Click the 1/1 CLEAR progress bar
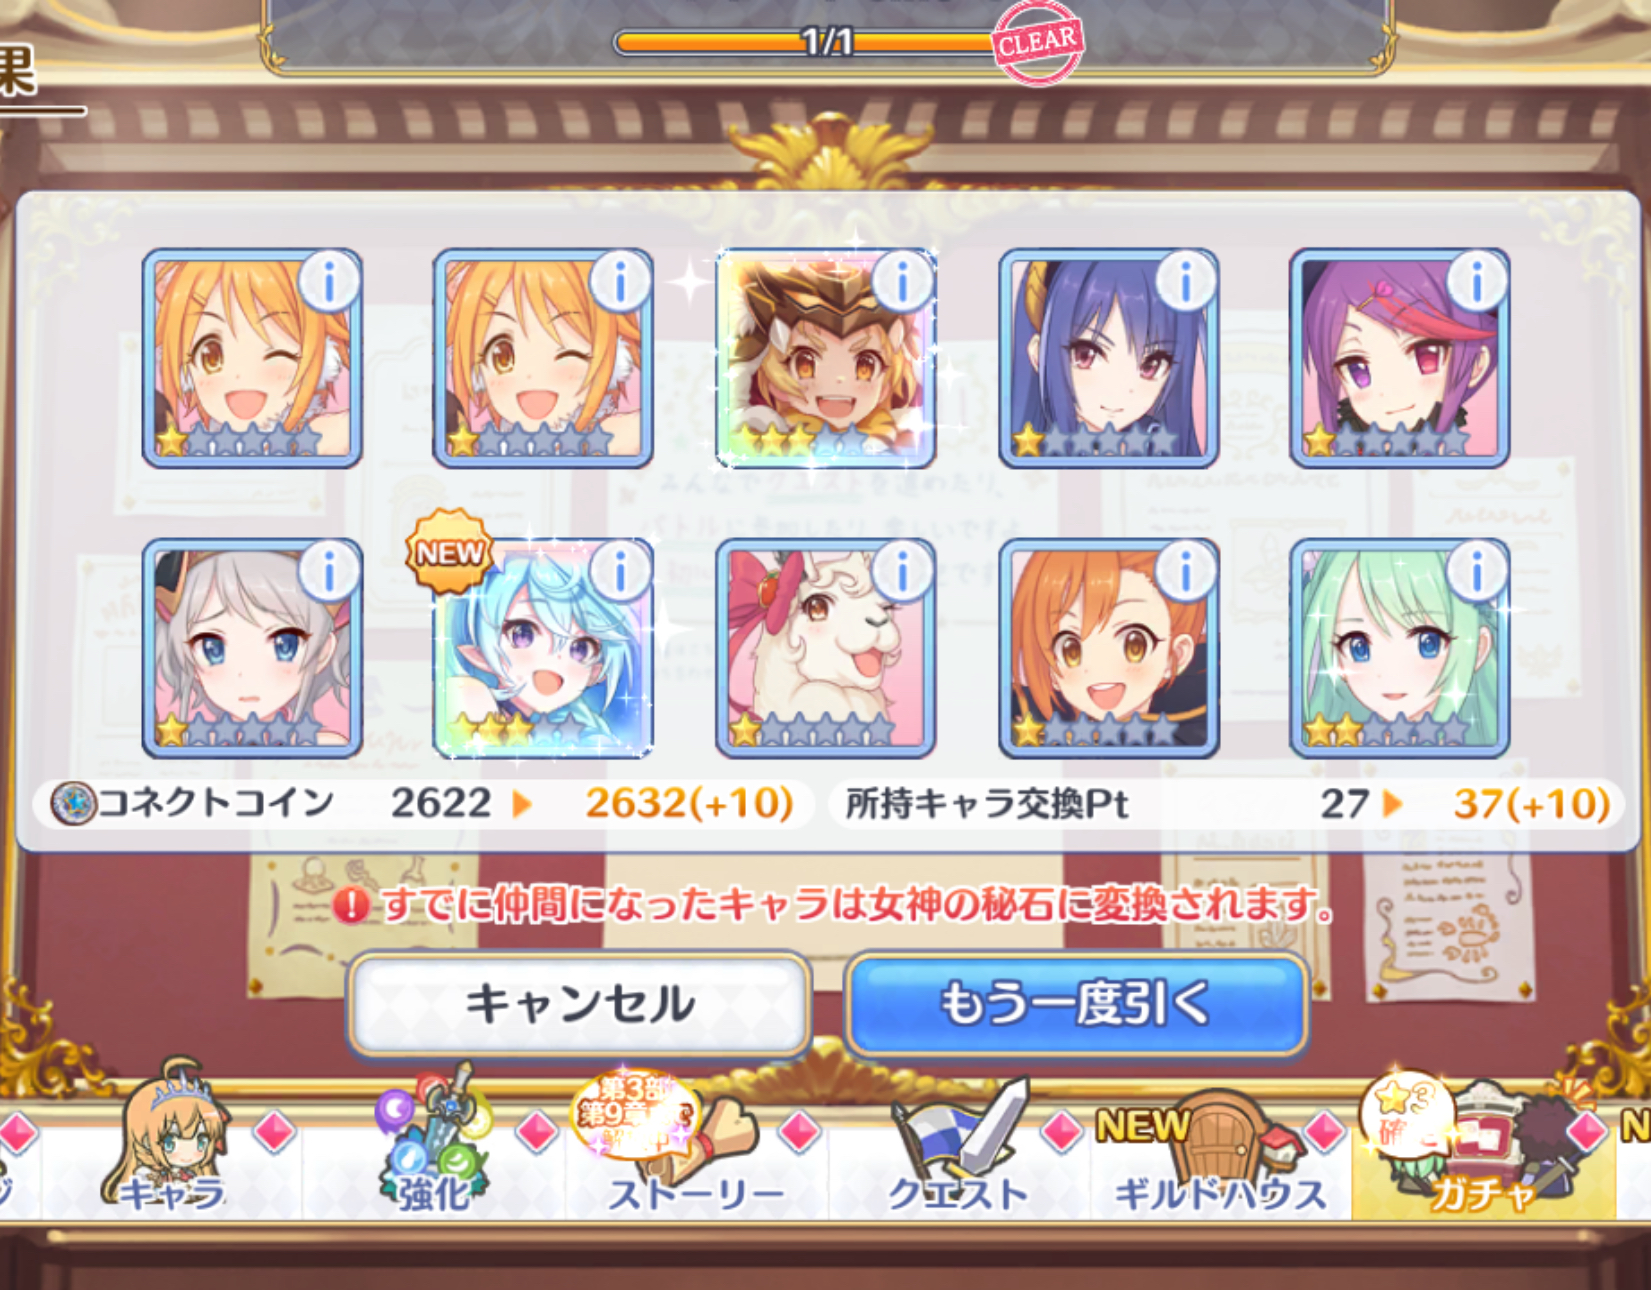The image size is (1651, 1290). click(826, 42)
